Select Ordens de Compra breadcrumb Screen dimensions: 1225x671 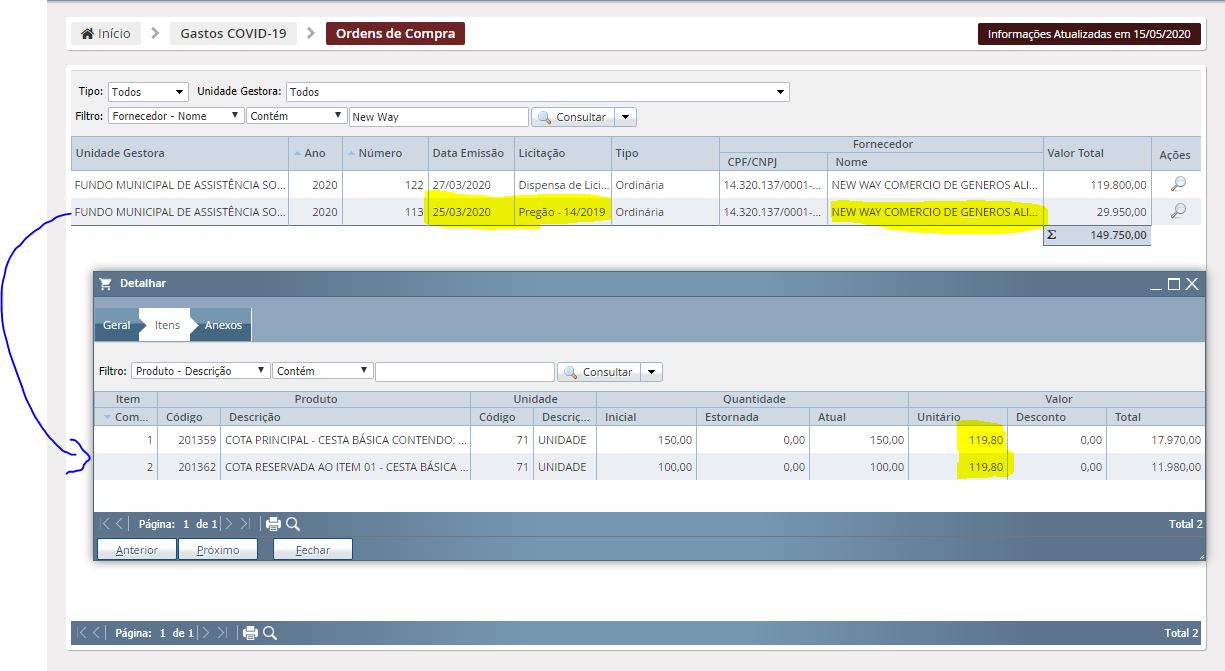(x=395, y=33)
